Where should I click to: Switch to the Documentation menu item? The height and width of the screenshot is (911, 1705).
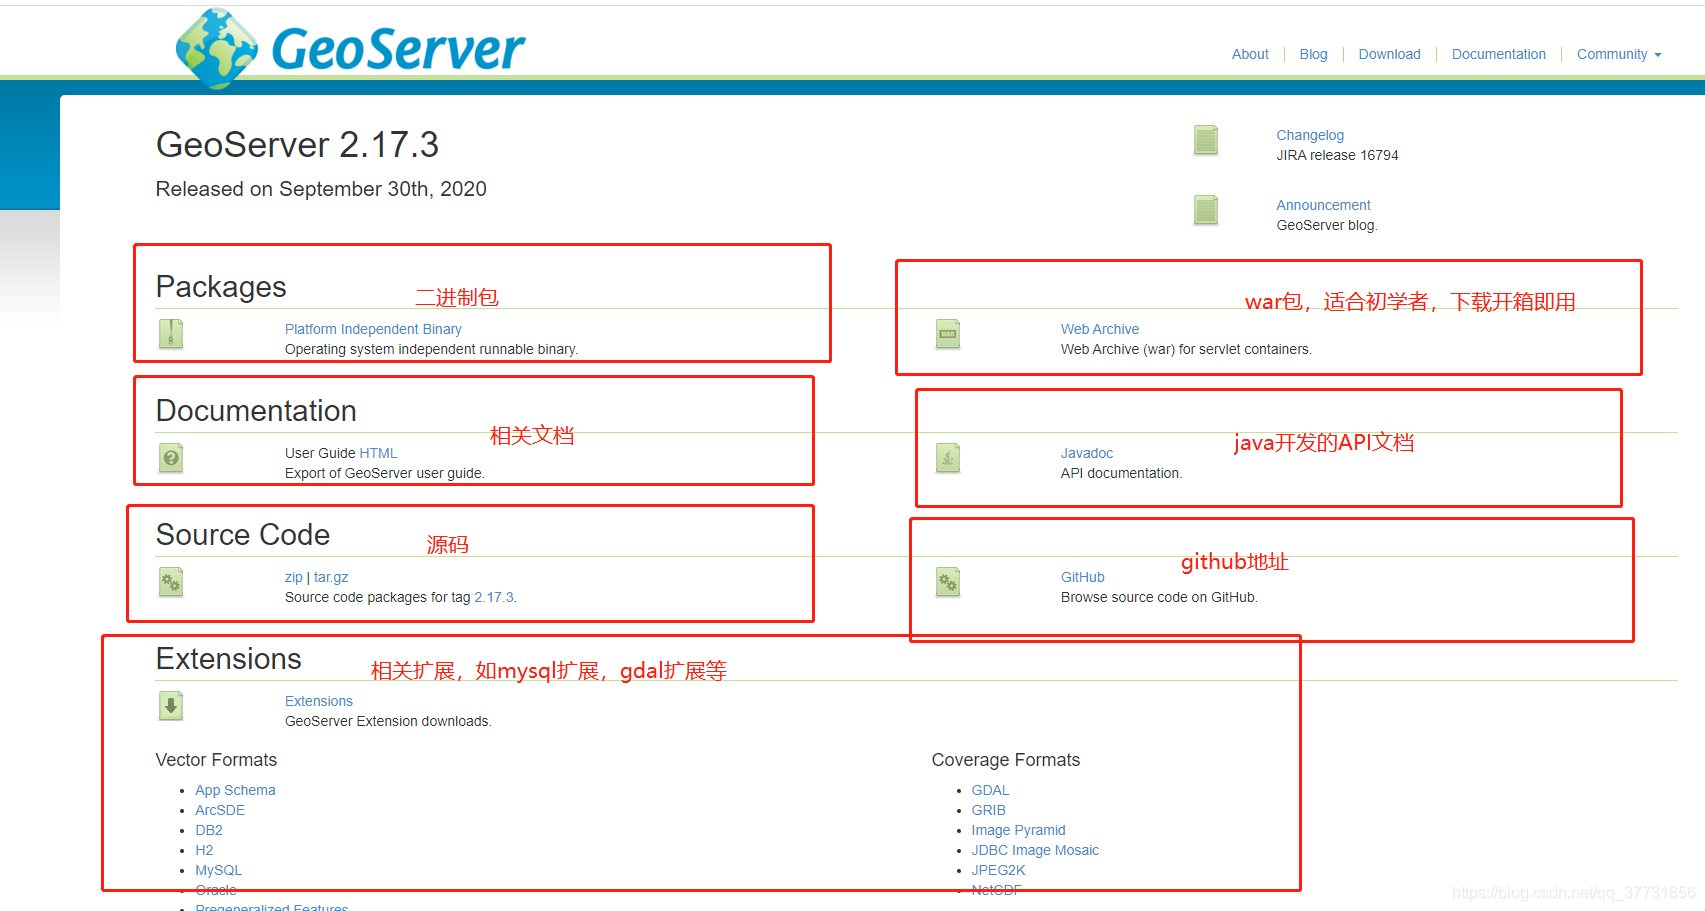tap(1498, 54)
